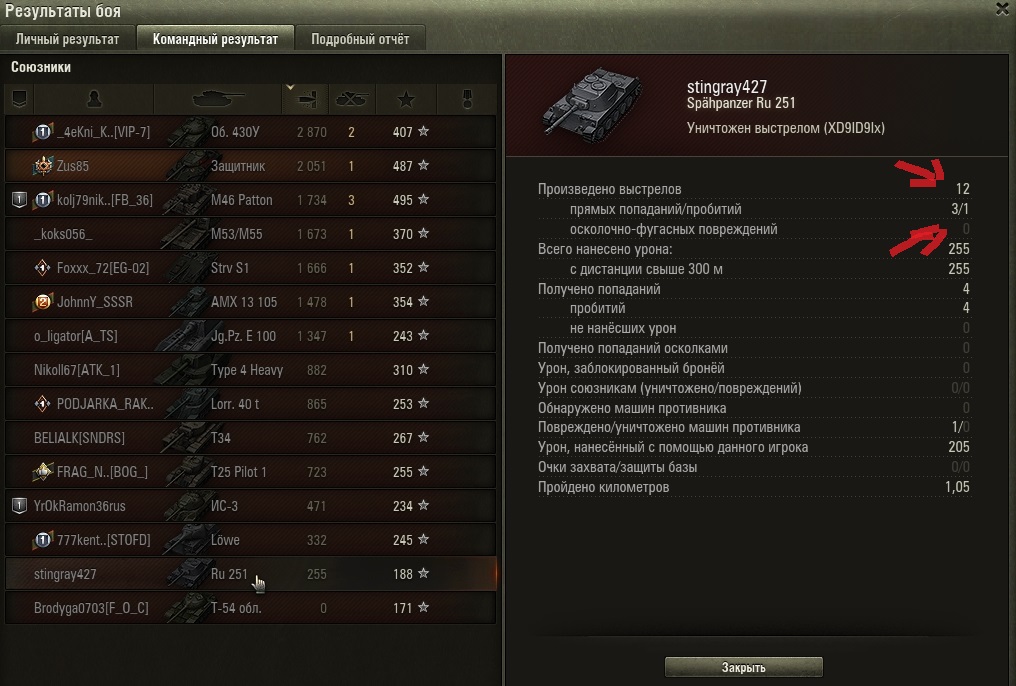Select player Zus85 row
The image size is (1016, 686).
coord(250,166)
